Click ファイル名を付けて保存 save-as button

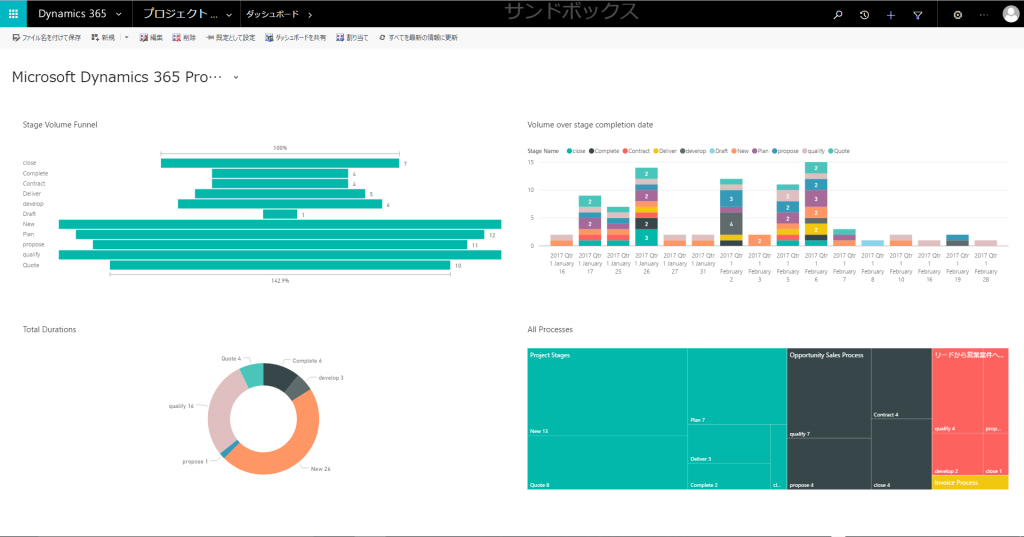point(46,38)
